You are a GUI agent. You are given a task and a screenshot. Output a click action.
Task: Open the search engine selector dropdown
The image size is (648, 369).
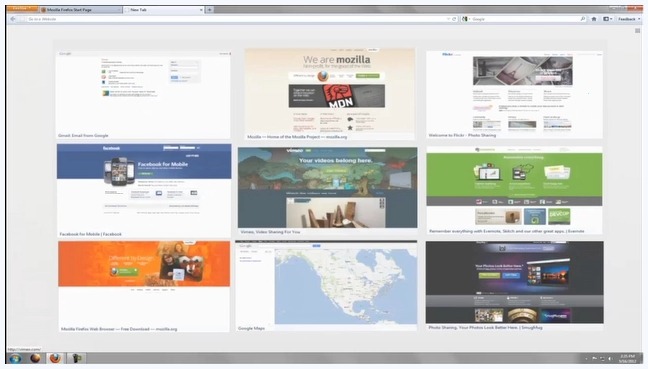(x=466, y=19)
